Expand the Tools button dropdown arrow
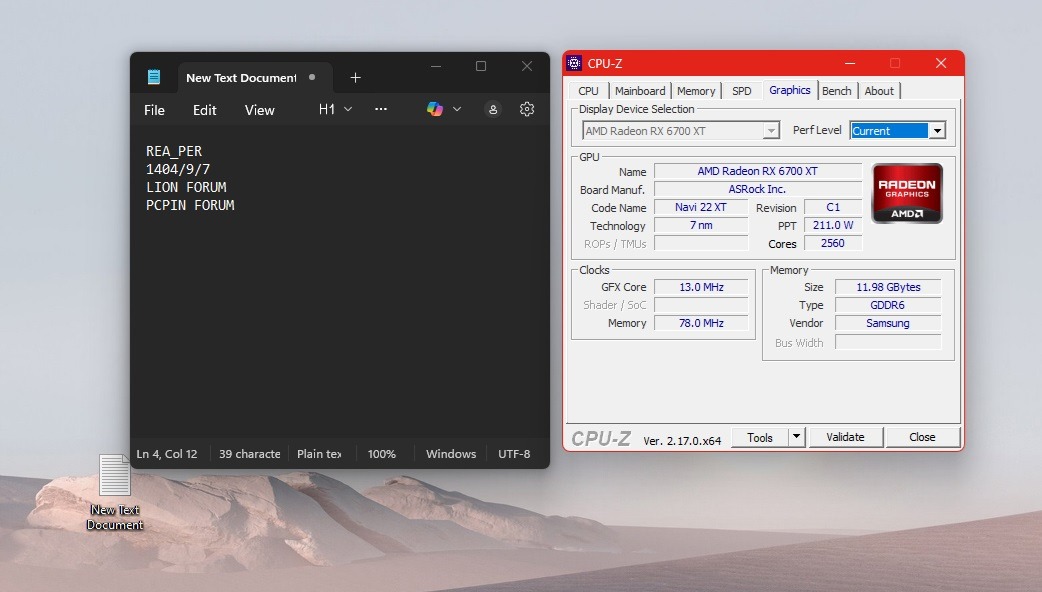Viewport: 1042px width, 592px height. click(x=796, y=437)
